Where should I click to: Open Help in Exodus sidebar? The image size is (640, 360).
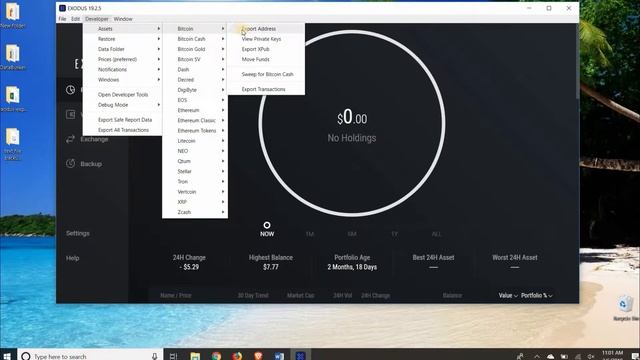coord(73,258)
